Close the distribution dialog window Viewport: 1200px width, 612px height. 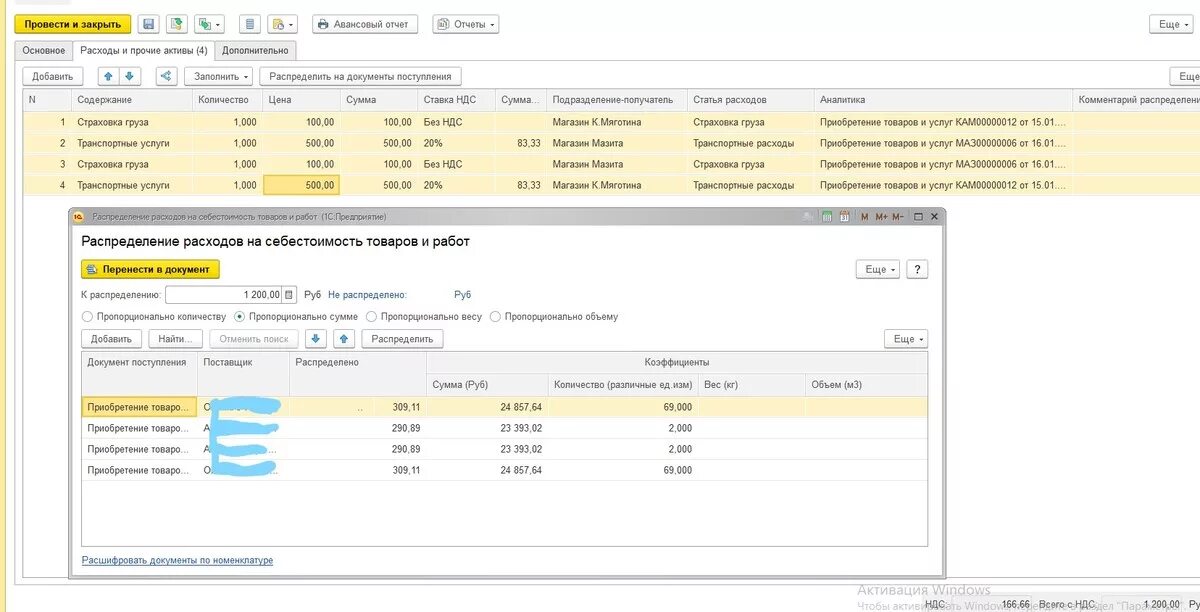tap(934, 217)
